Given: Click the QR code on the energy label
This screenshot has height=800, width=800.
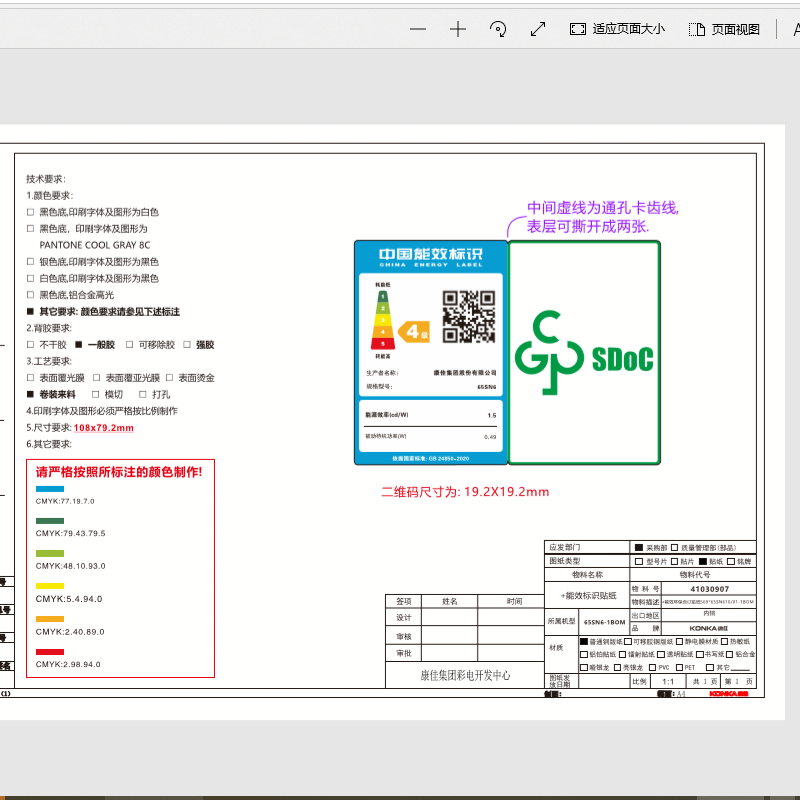Looking at the screenshot, I should click(468, 316).
